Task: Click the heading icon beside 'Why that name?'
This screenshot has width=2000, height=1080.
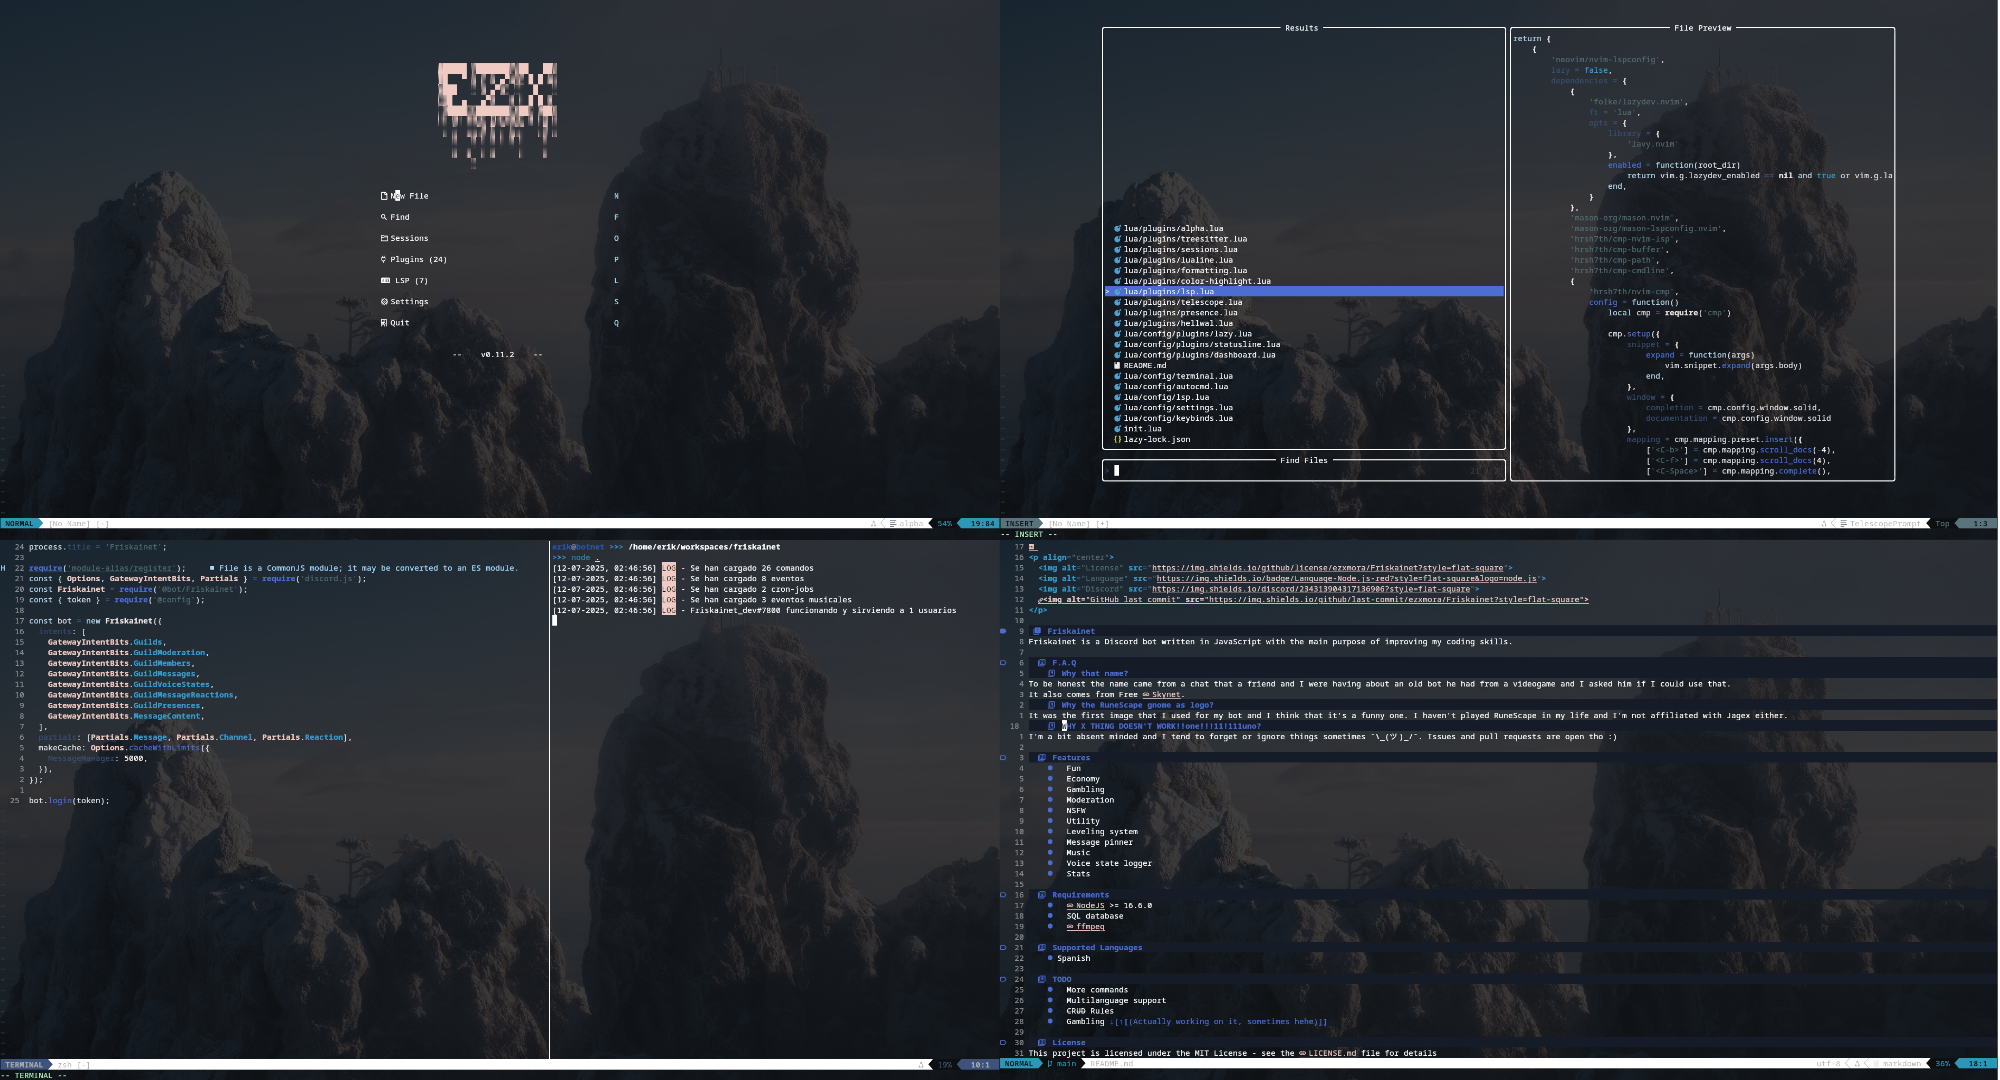Action: [1051, 674]
